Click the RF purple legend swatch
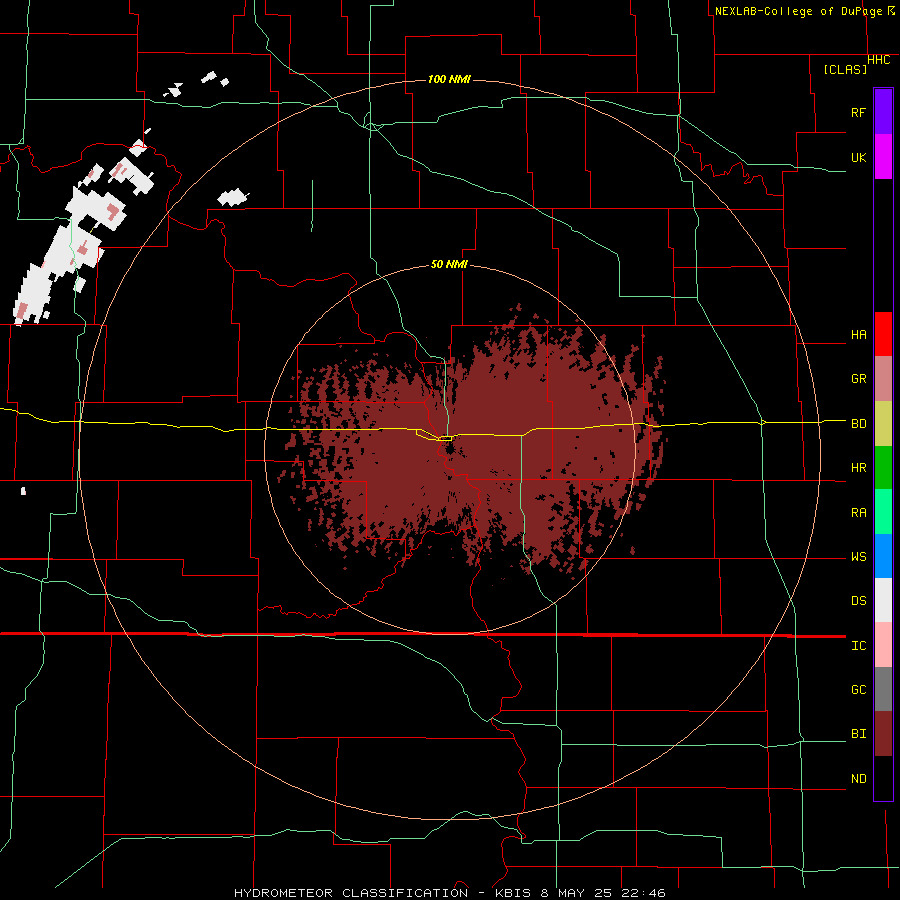The height and width of the screenshot is (900, 900). point(883,112)
